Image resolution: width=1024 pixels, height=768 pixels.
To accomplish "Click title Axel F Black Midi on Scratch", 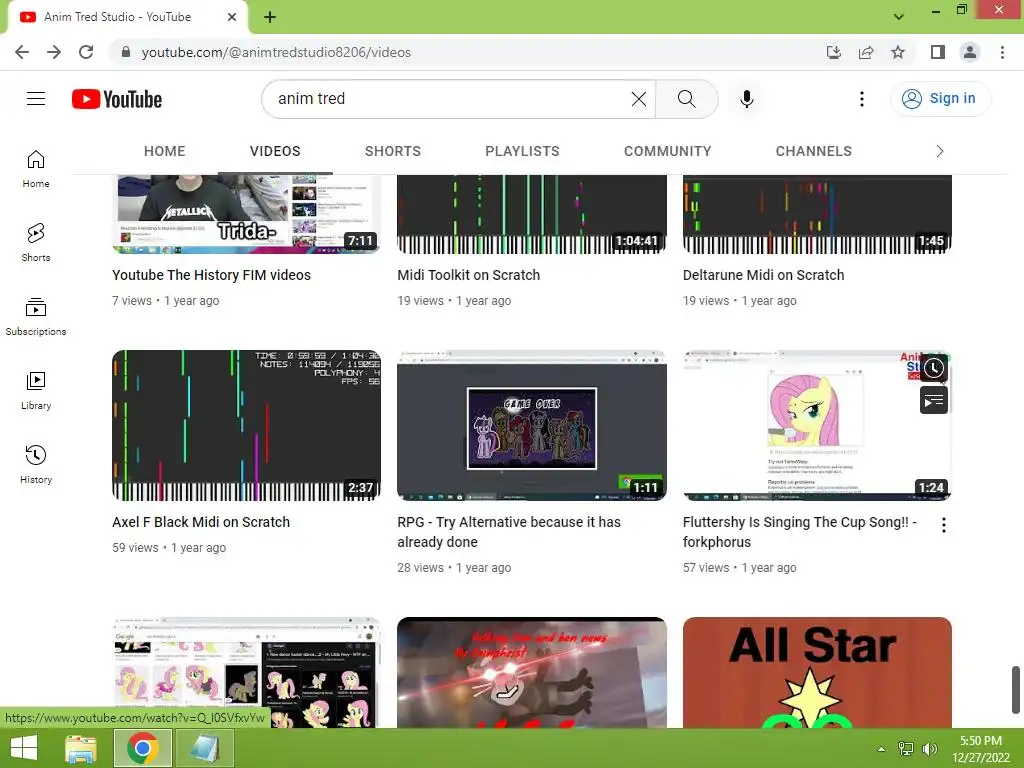I will (x=200, y=522).
